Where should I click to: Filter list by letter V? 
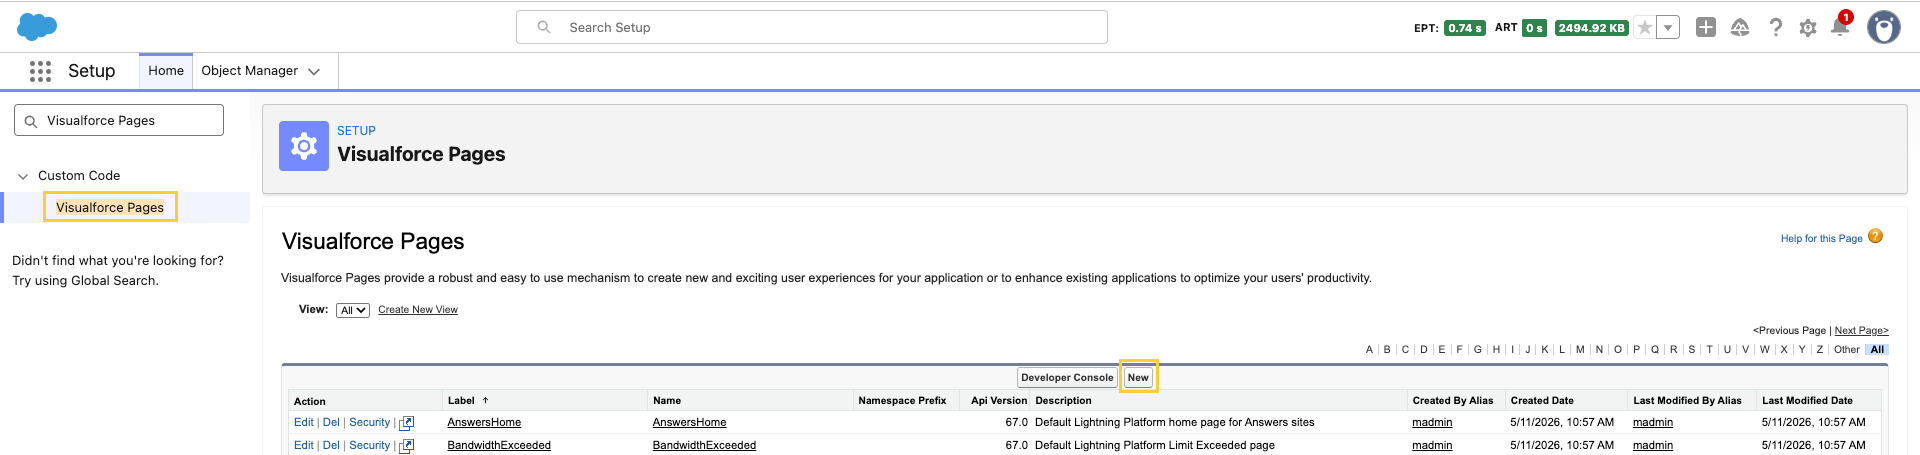click(1745, 349)
